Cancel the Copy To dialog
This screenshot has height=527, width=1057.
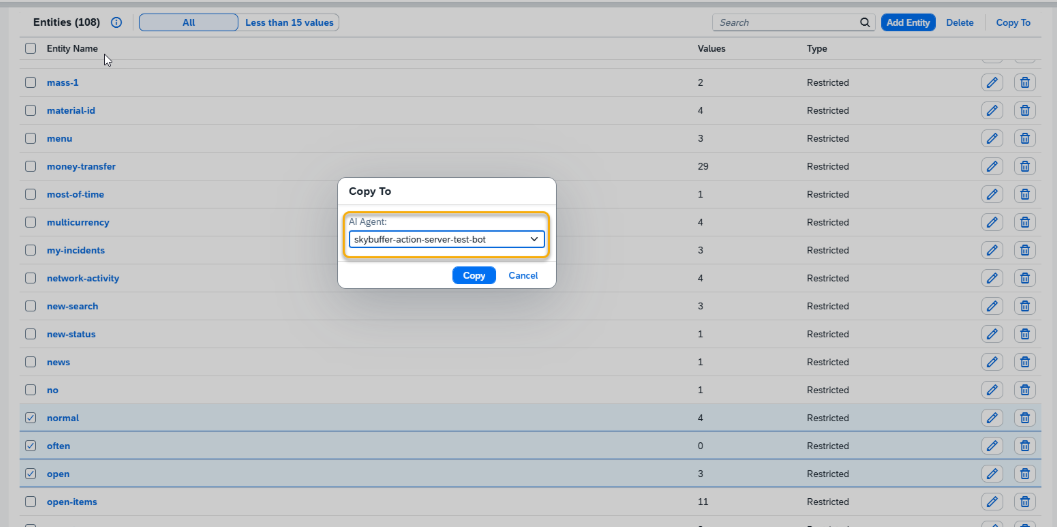point(523,276)
